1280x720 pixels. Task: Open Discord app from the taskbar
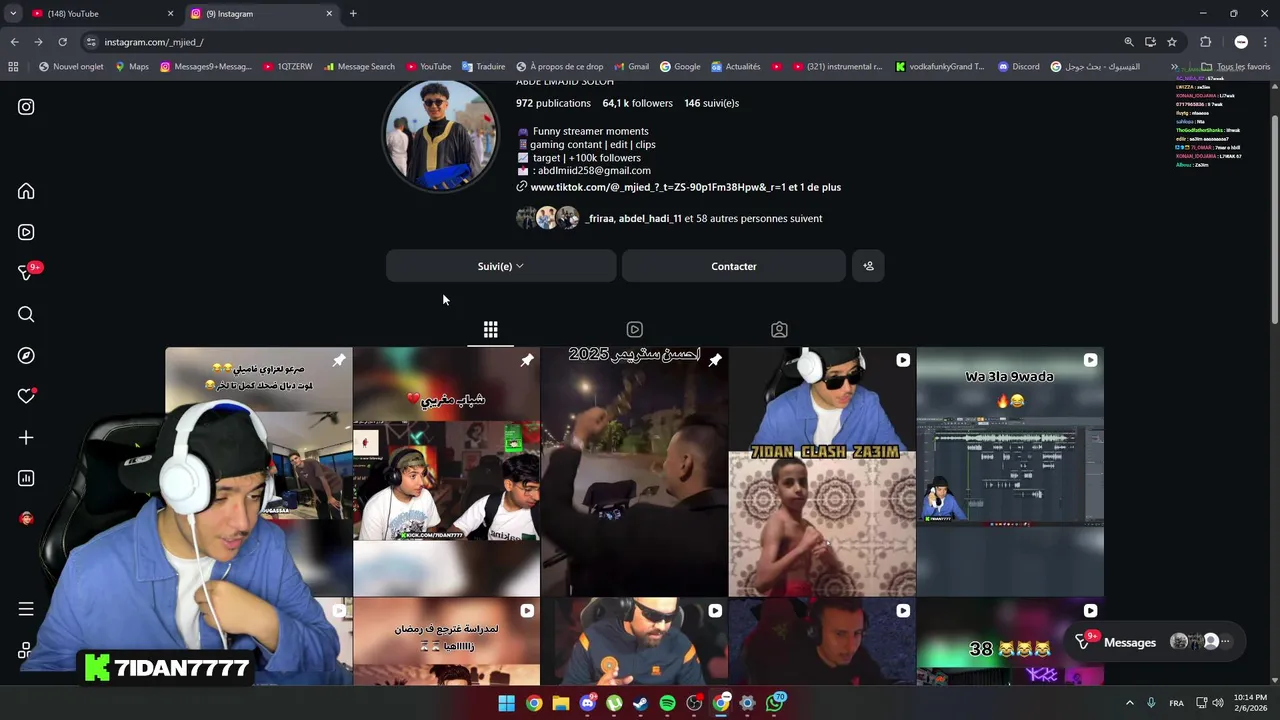[x=587, y=703]
